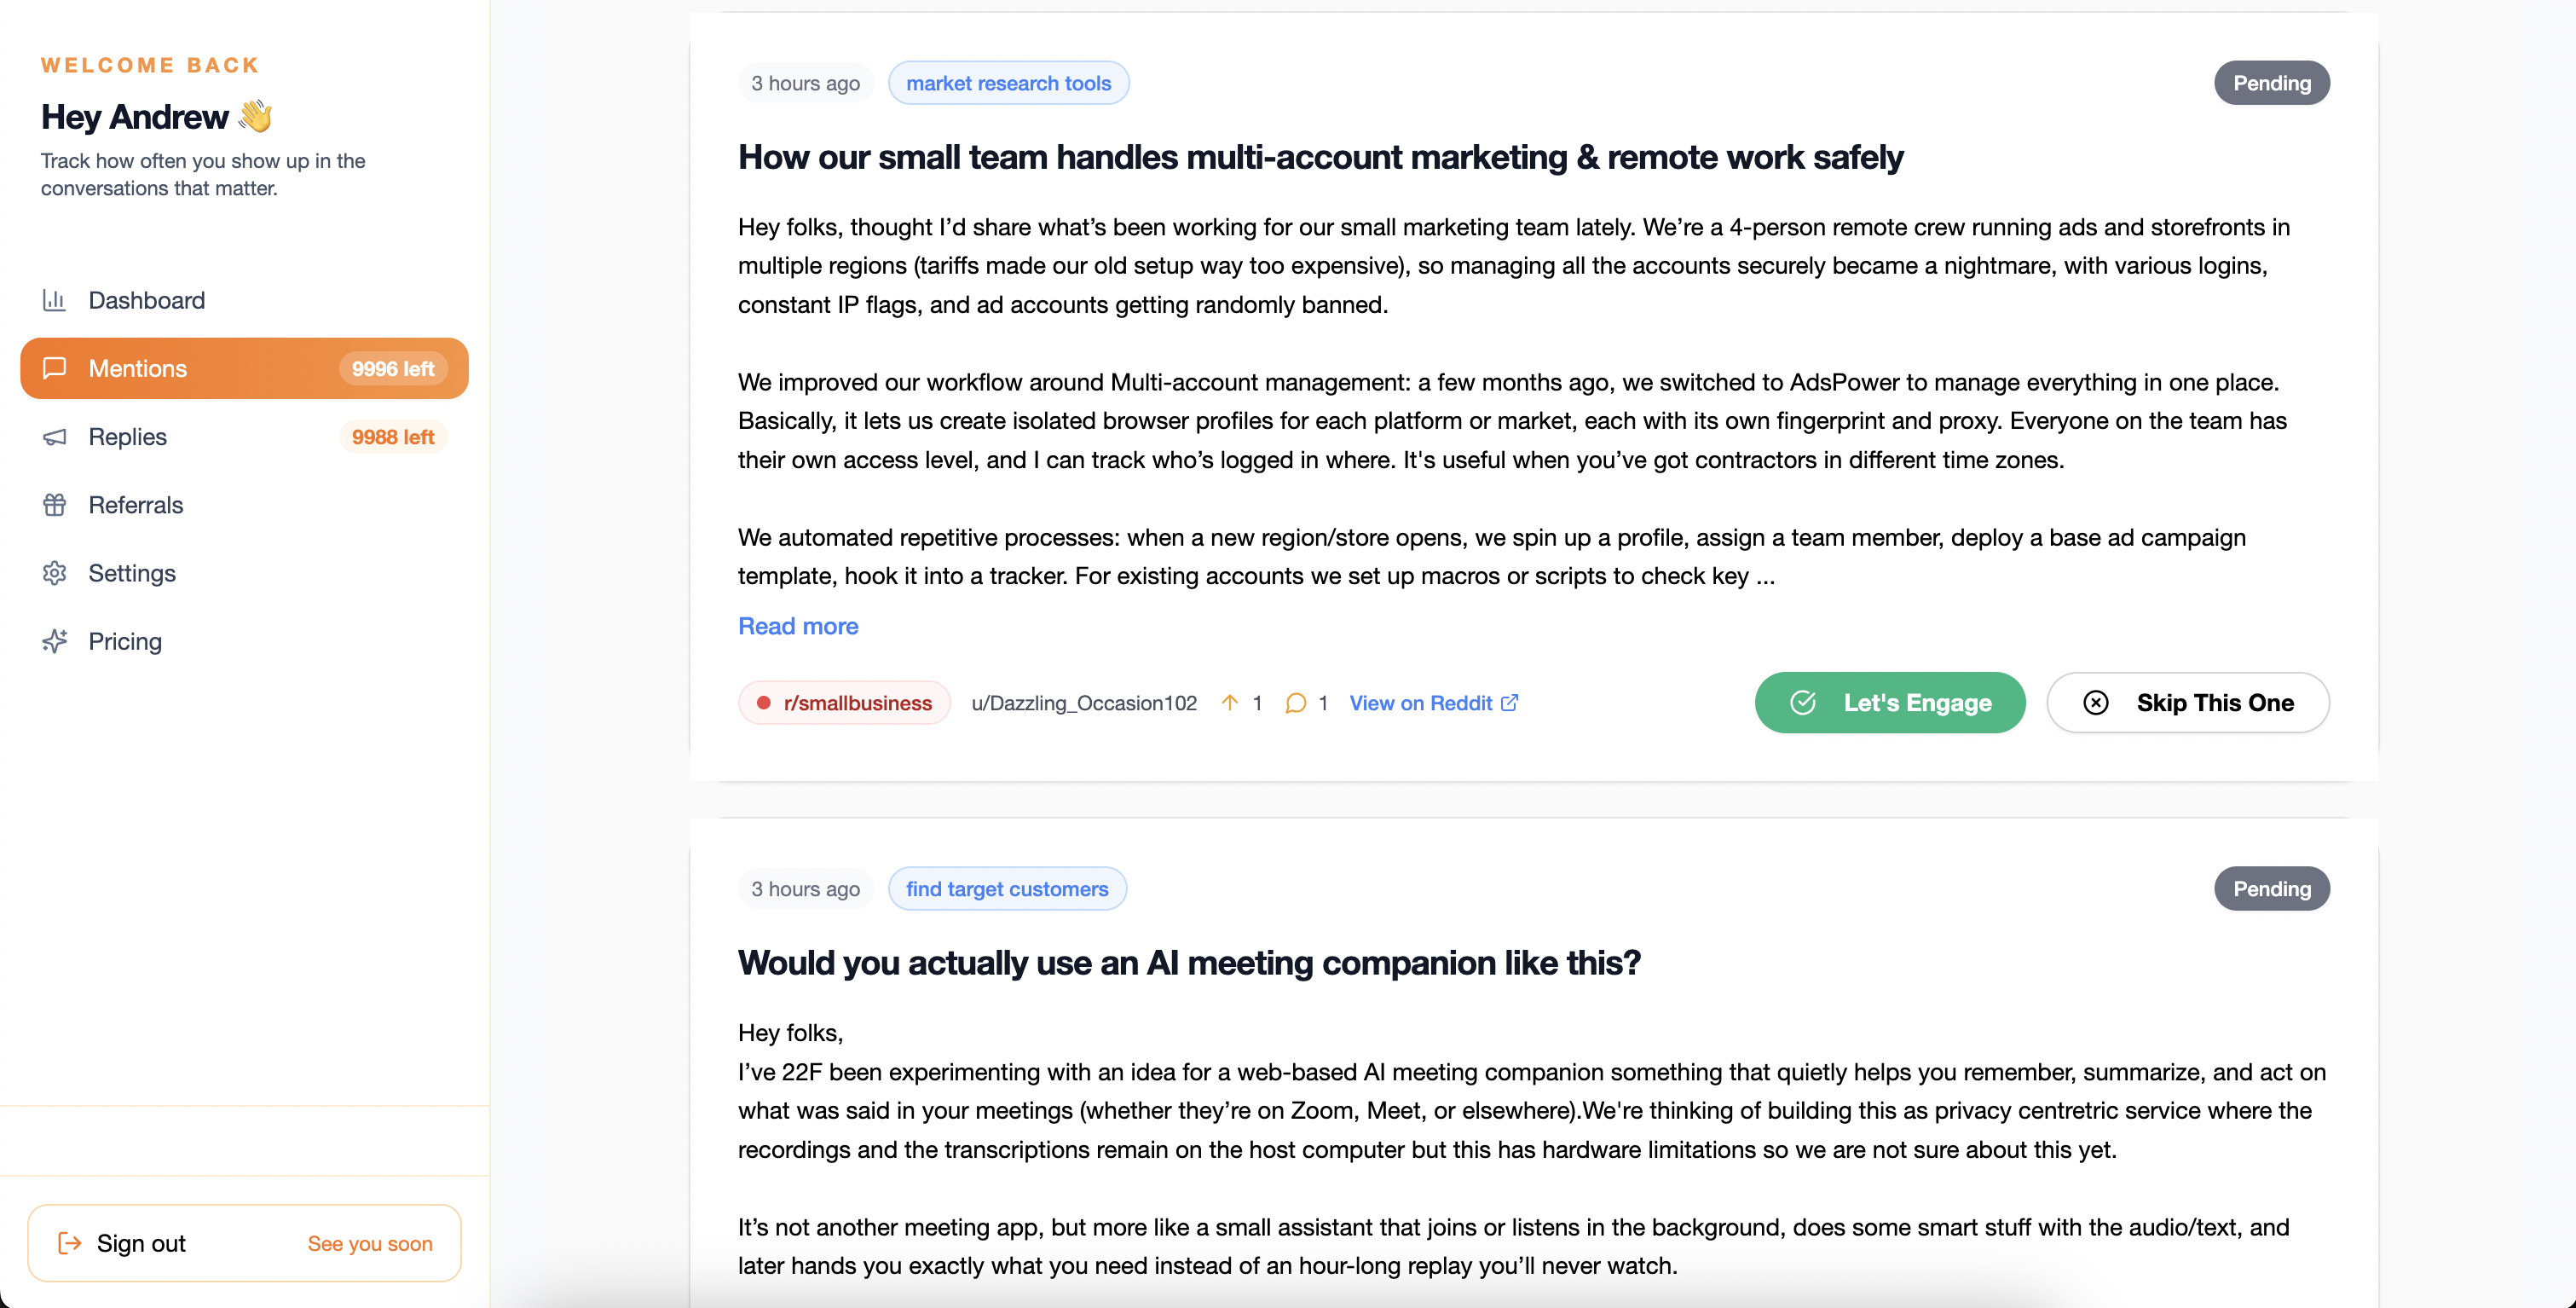Click the r/smallbusiness subreddit tag
The width and height of the screenshot is (2576, 1308).
(844, 703)
